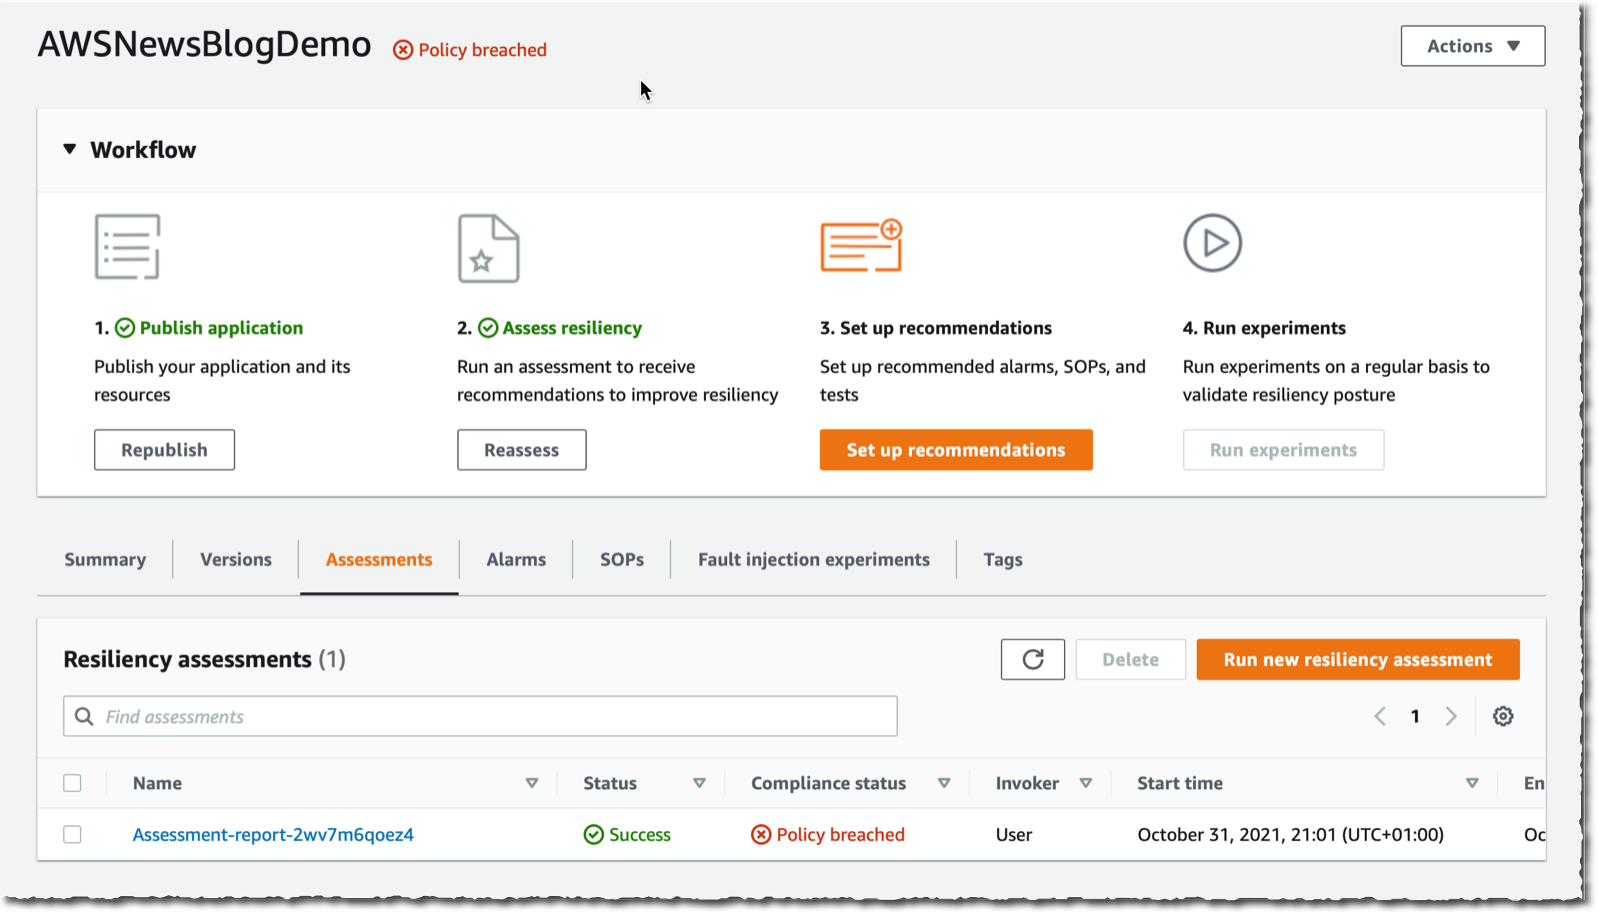1598x912 pixels.
Task: Click the Set up recommendations orange icon
Action: [861, 245]
